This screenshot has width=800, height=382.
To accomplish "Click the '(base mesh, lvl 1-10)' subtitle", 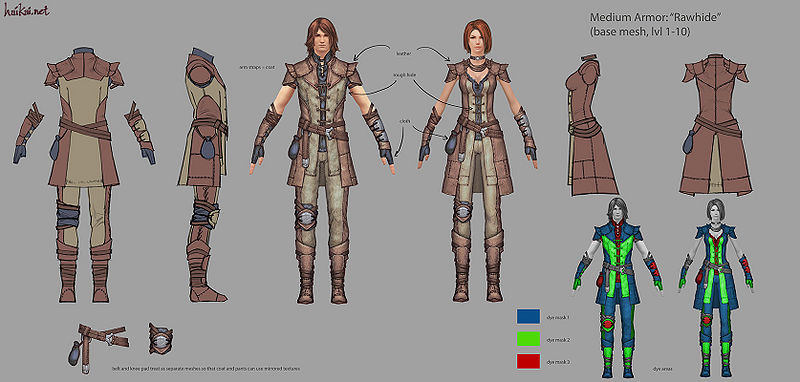I will [x=640, y=32].
